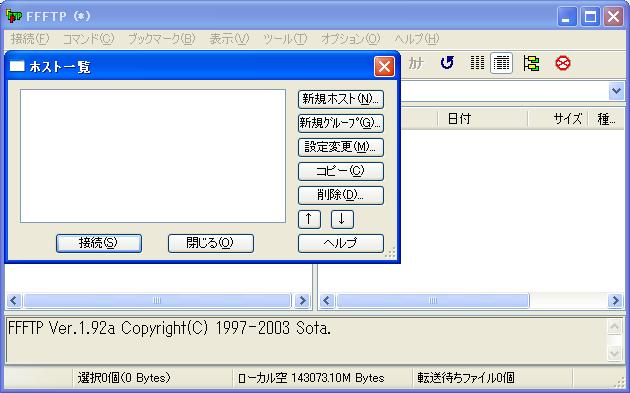Move host down with ↓ button
Screen dimensions: 630x393
[x=342, y=219]
